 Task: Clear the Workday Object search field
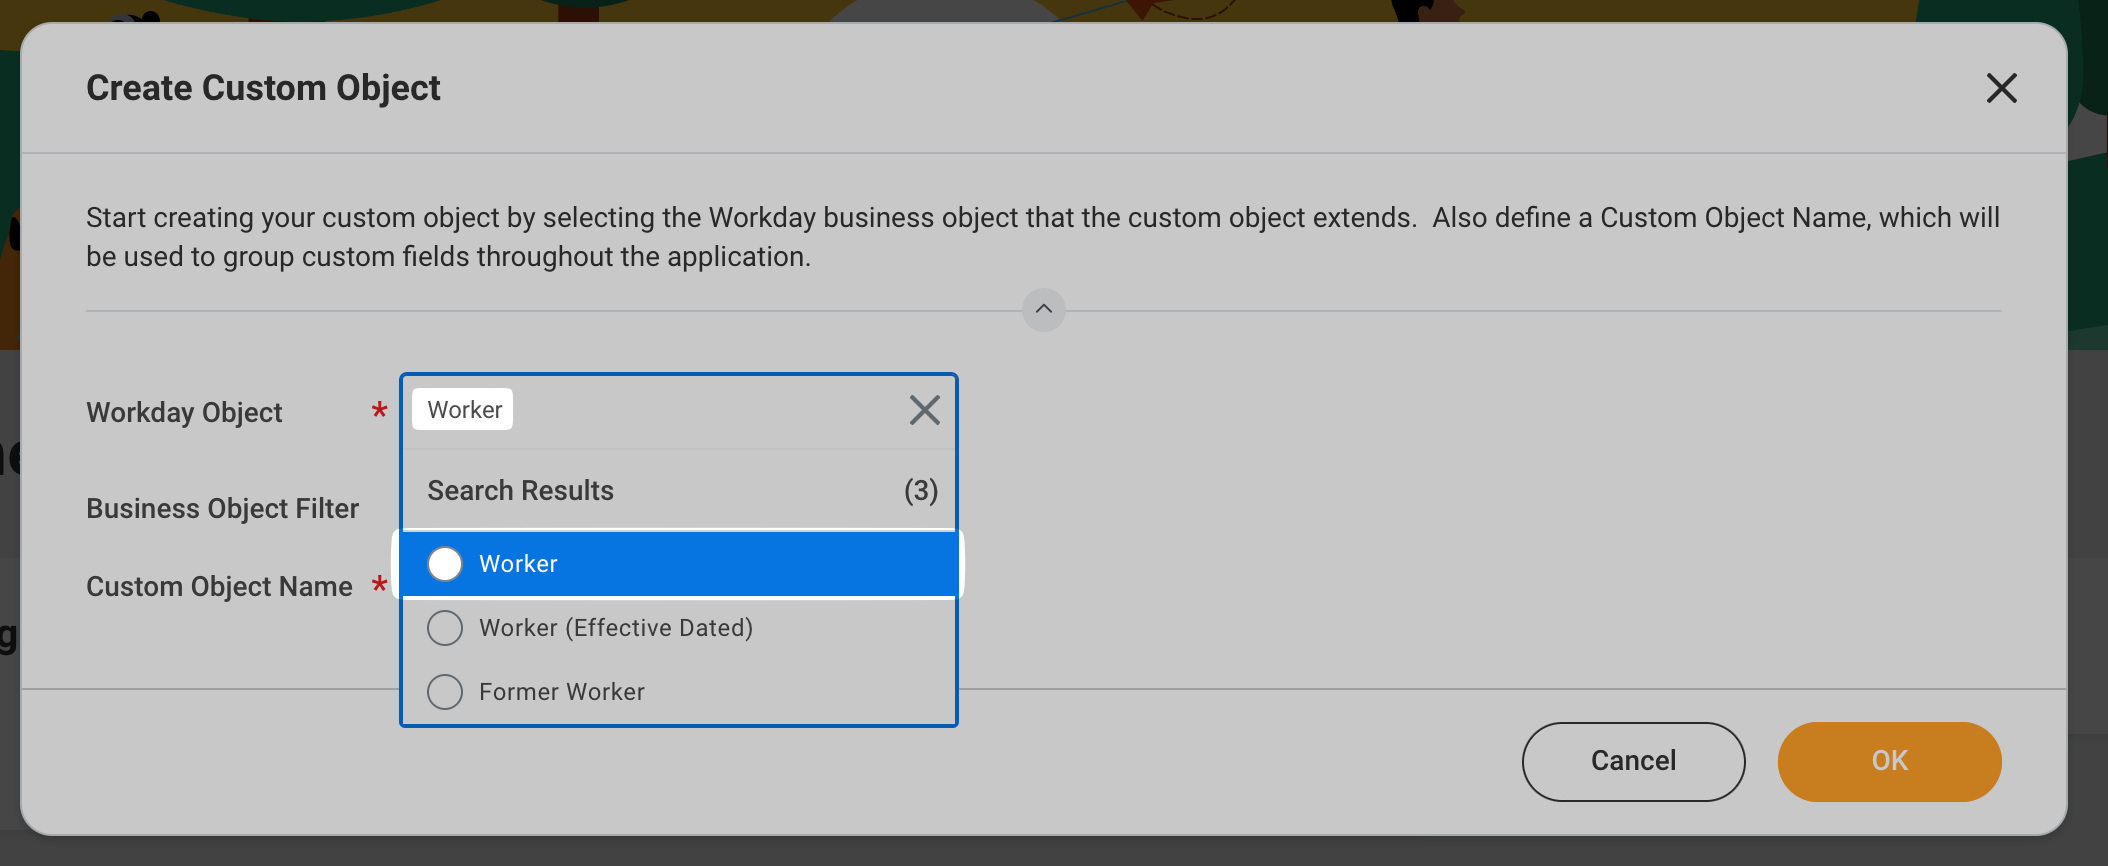924,410
